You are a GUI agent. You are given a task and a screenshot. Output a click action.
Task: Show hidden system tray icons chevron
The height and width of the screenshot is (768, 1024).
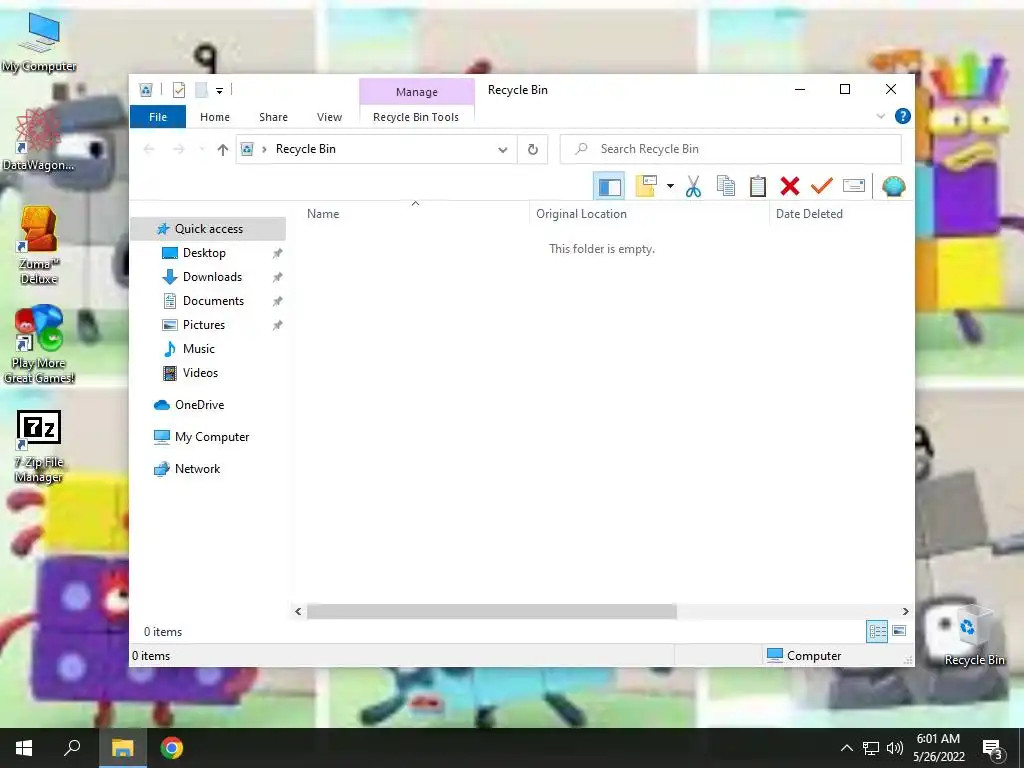[846, 748]
